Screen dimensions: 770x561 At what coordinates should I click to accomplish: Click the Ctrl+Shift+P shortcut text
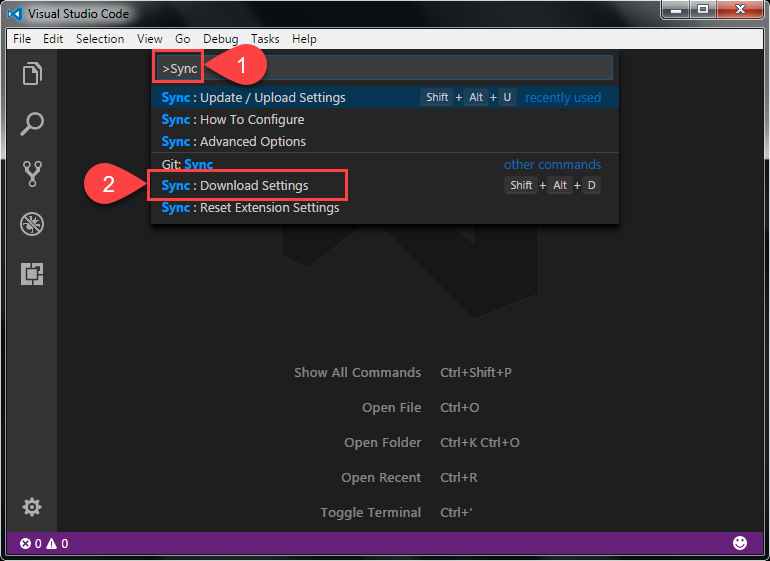[476, 372]
